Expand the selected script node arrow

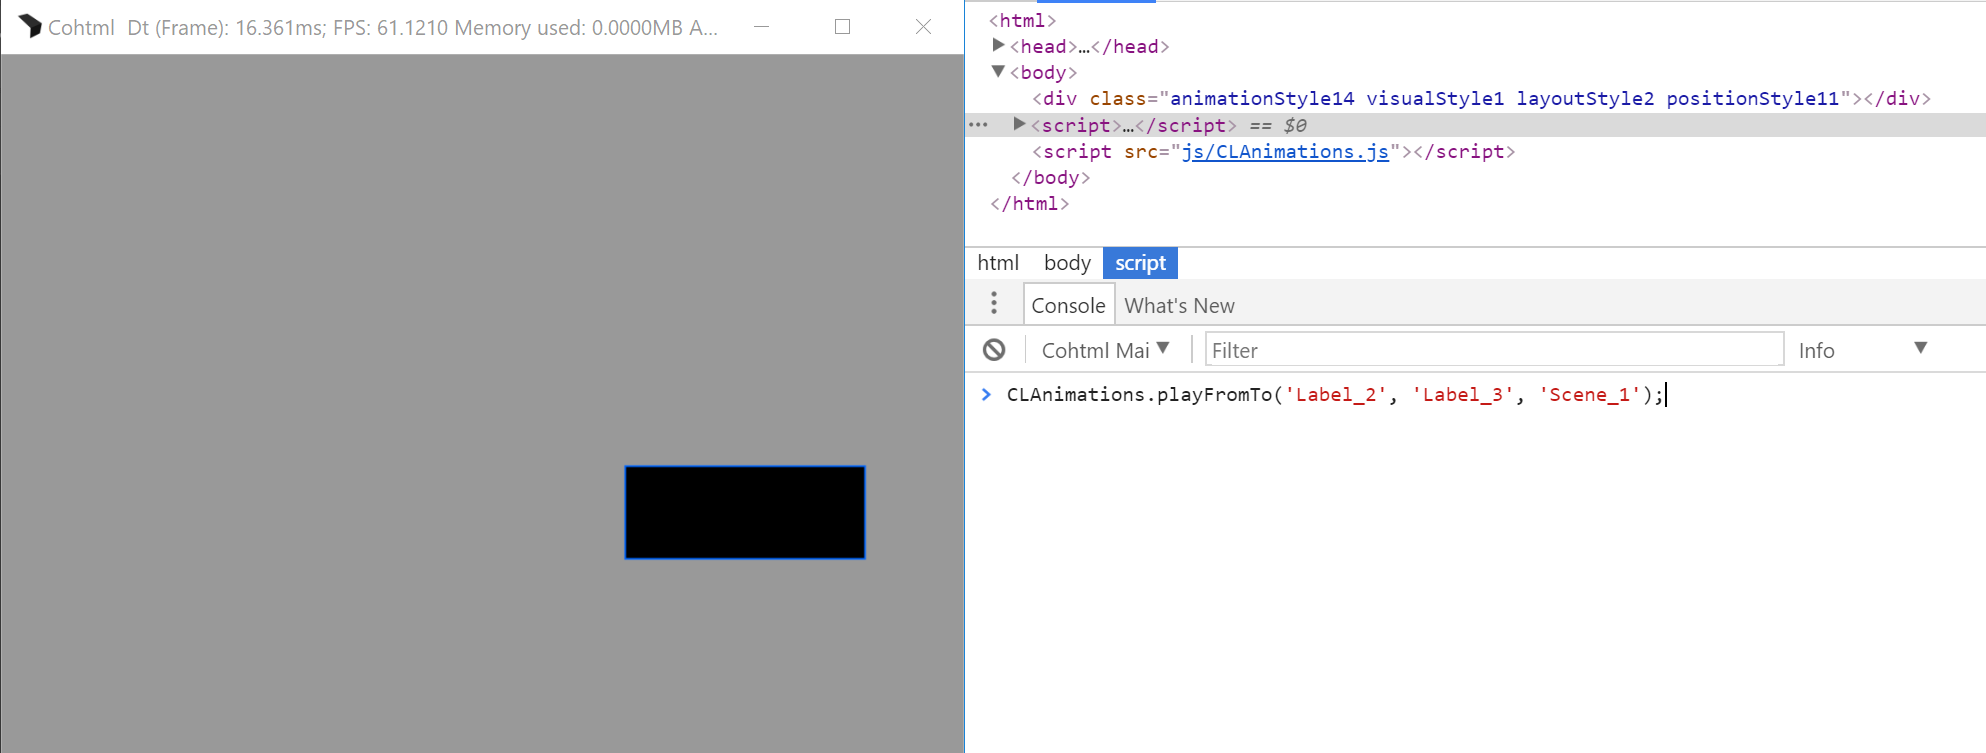[x=1019, y=124]
